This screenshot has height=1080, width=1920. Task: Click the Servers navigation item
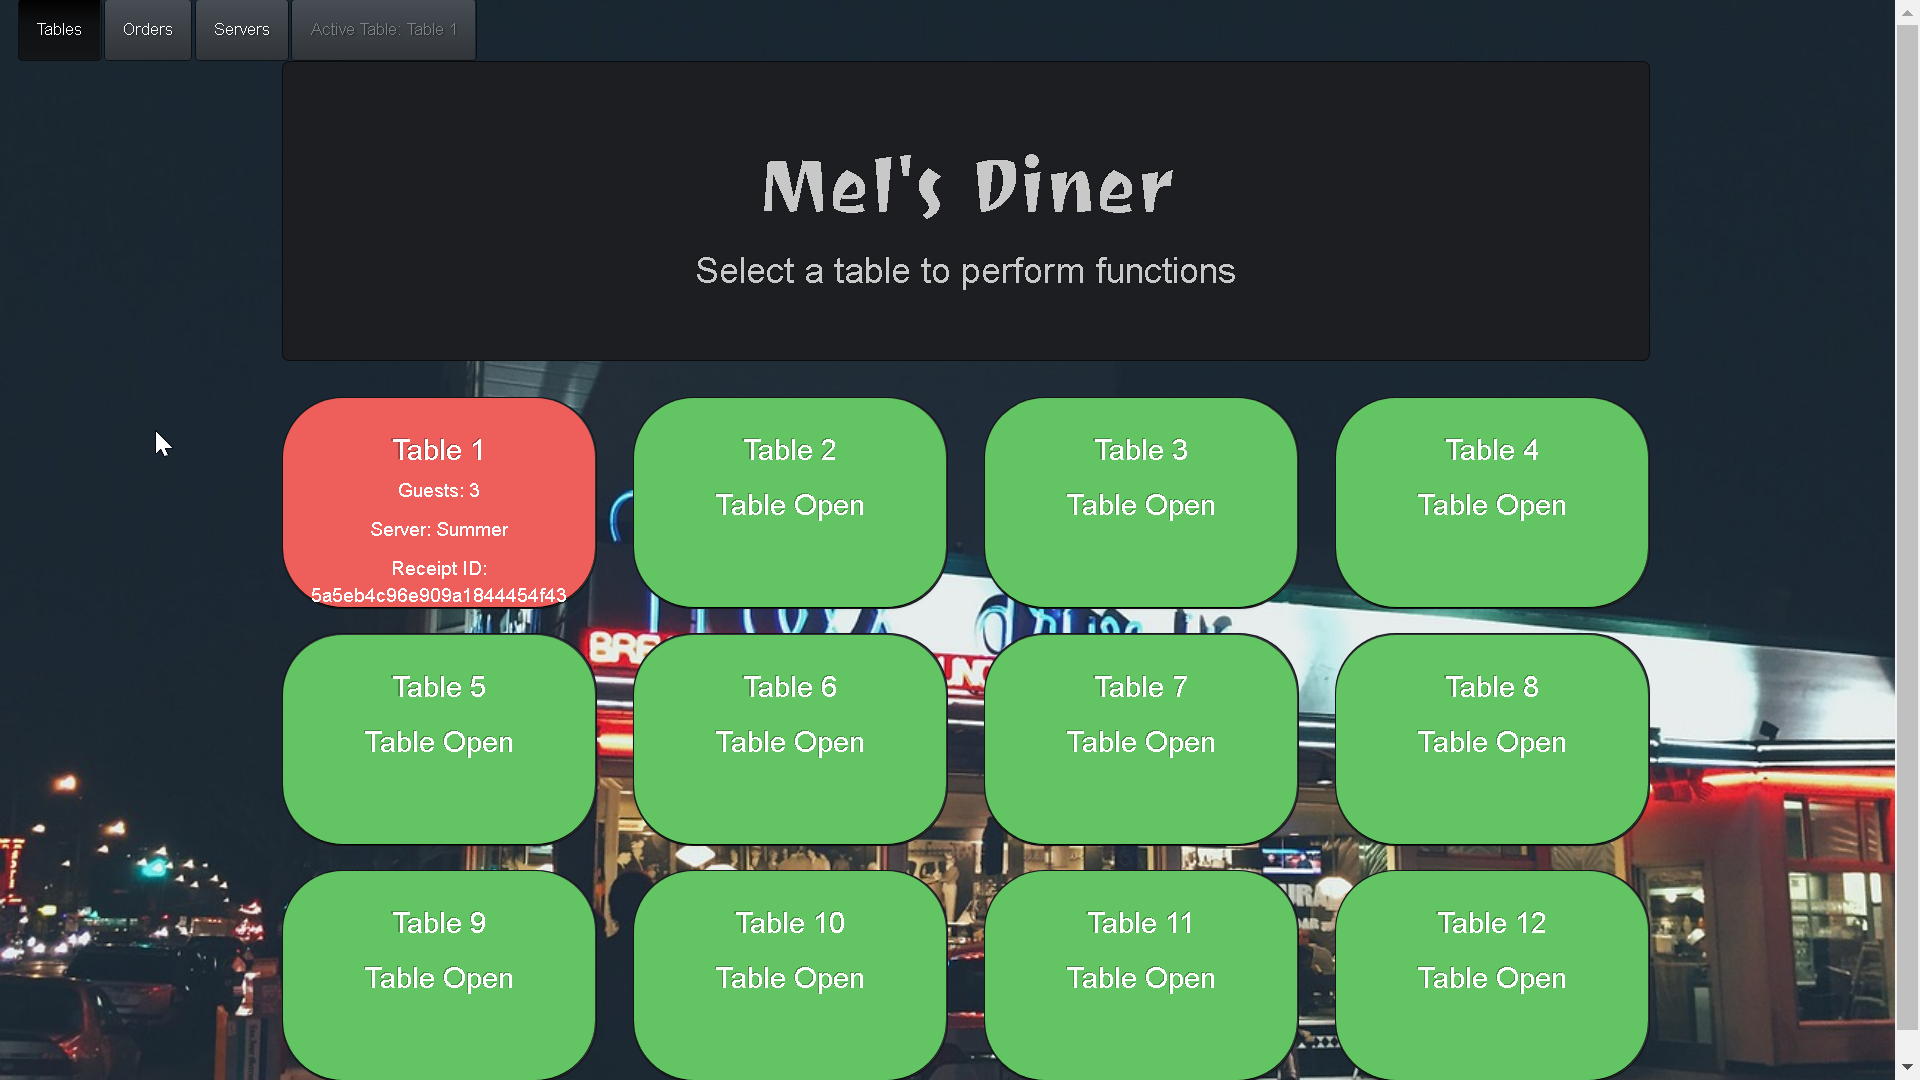tap(241, 29)
